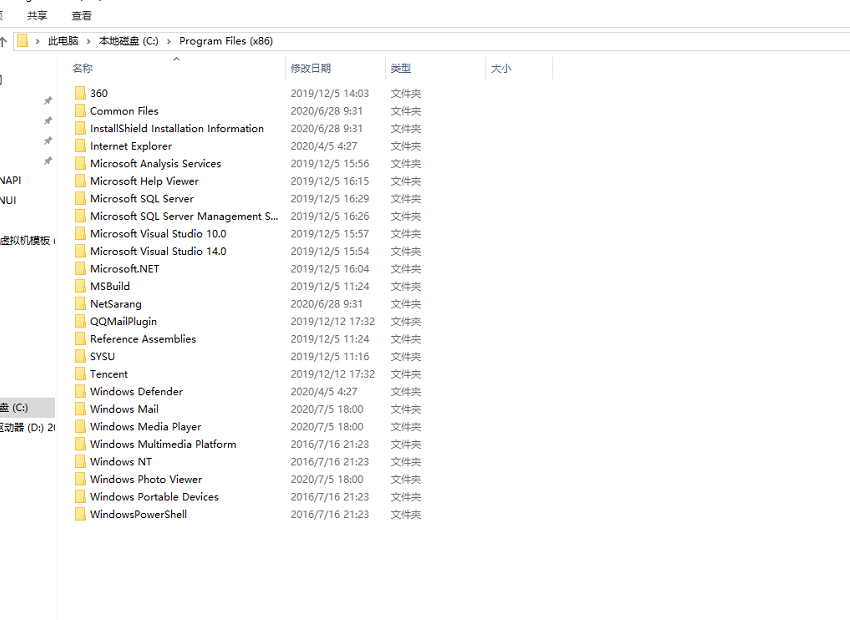Sort by the 名称 column header
The height and width of the screenshot is (620, 850).
click(x=82, y=68)
